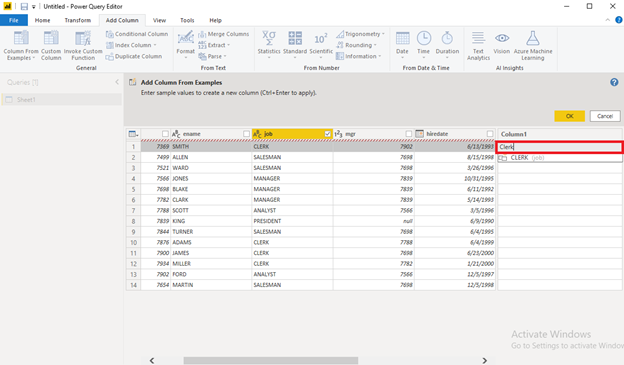Open the Scientific operations icon
This screenshot has height=365, width=624.
coord(321,39)
